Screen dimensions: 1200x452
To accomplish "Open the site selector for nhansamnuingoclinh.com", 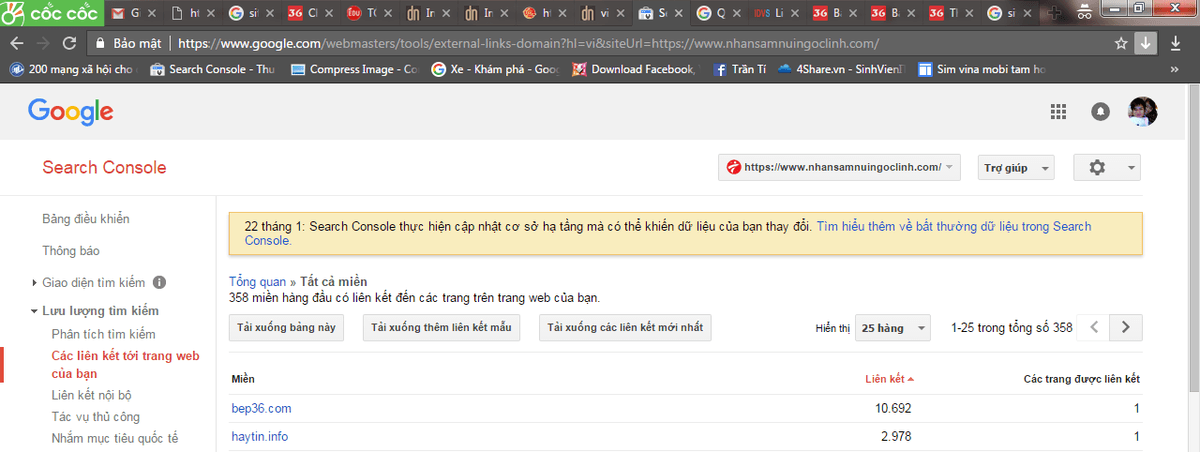I will pos(839,167).
